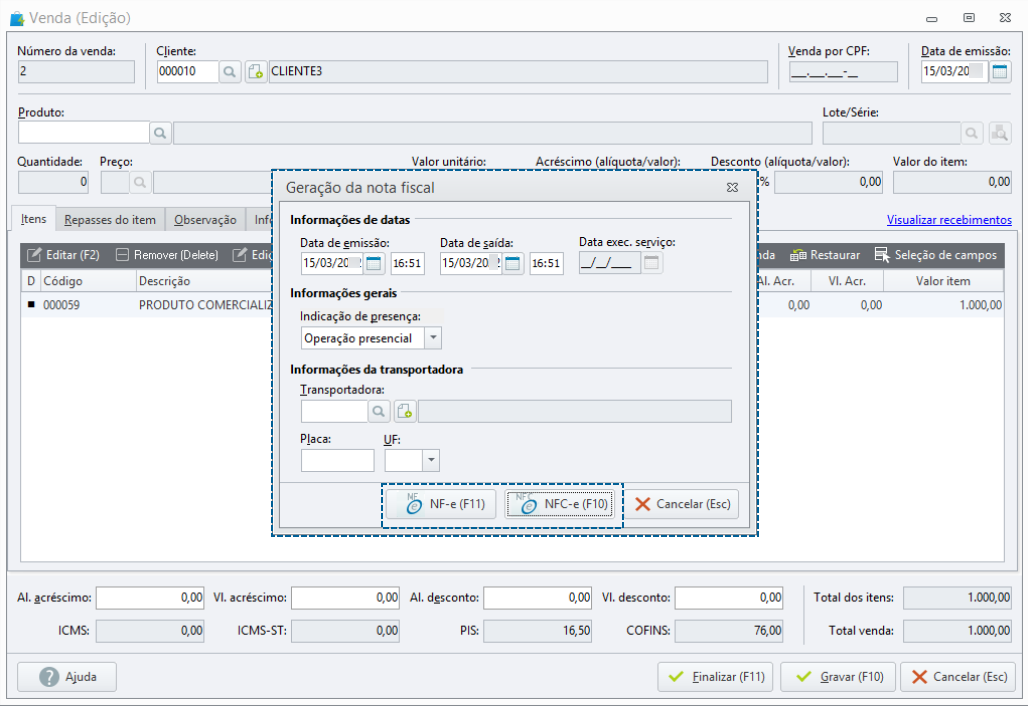Open Visualizar recebimentos link
Screen dimensions: 1028x709
click(949, 220)
